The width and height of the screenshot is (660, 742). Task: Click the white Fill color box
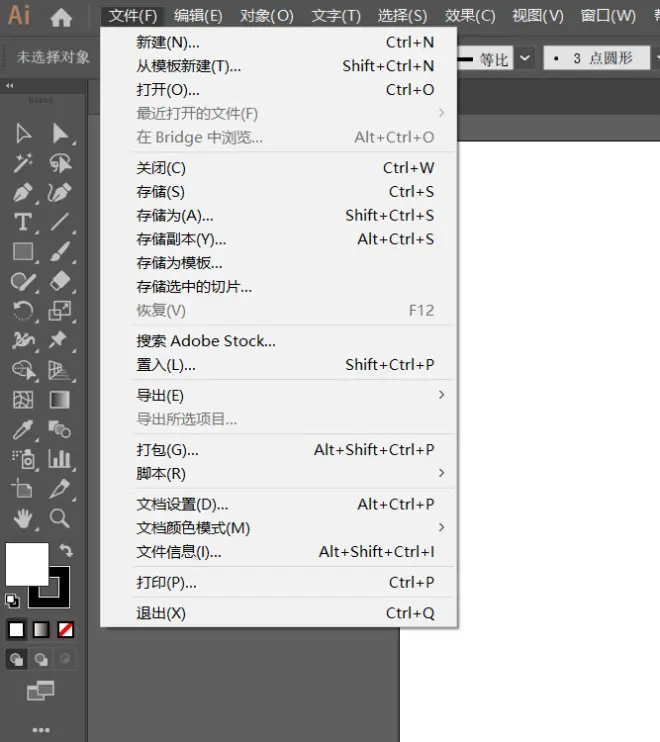(x=27, y=564)
